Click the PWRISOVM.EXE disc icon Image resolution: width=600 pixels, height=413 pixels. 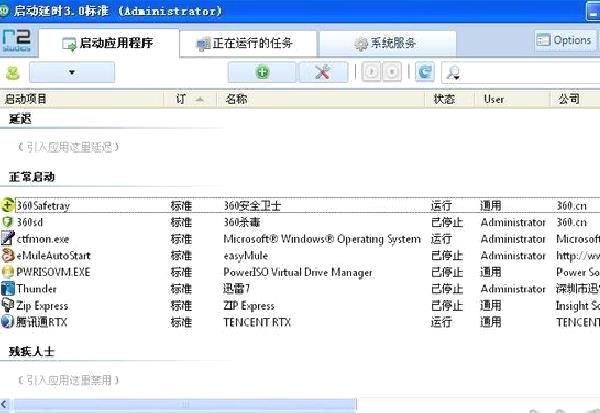point(8,272)
